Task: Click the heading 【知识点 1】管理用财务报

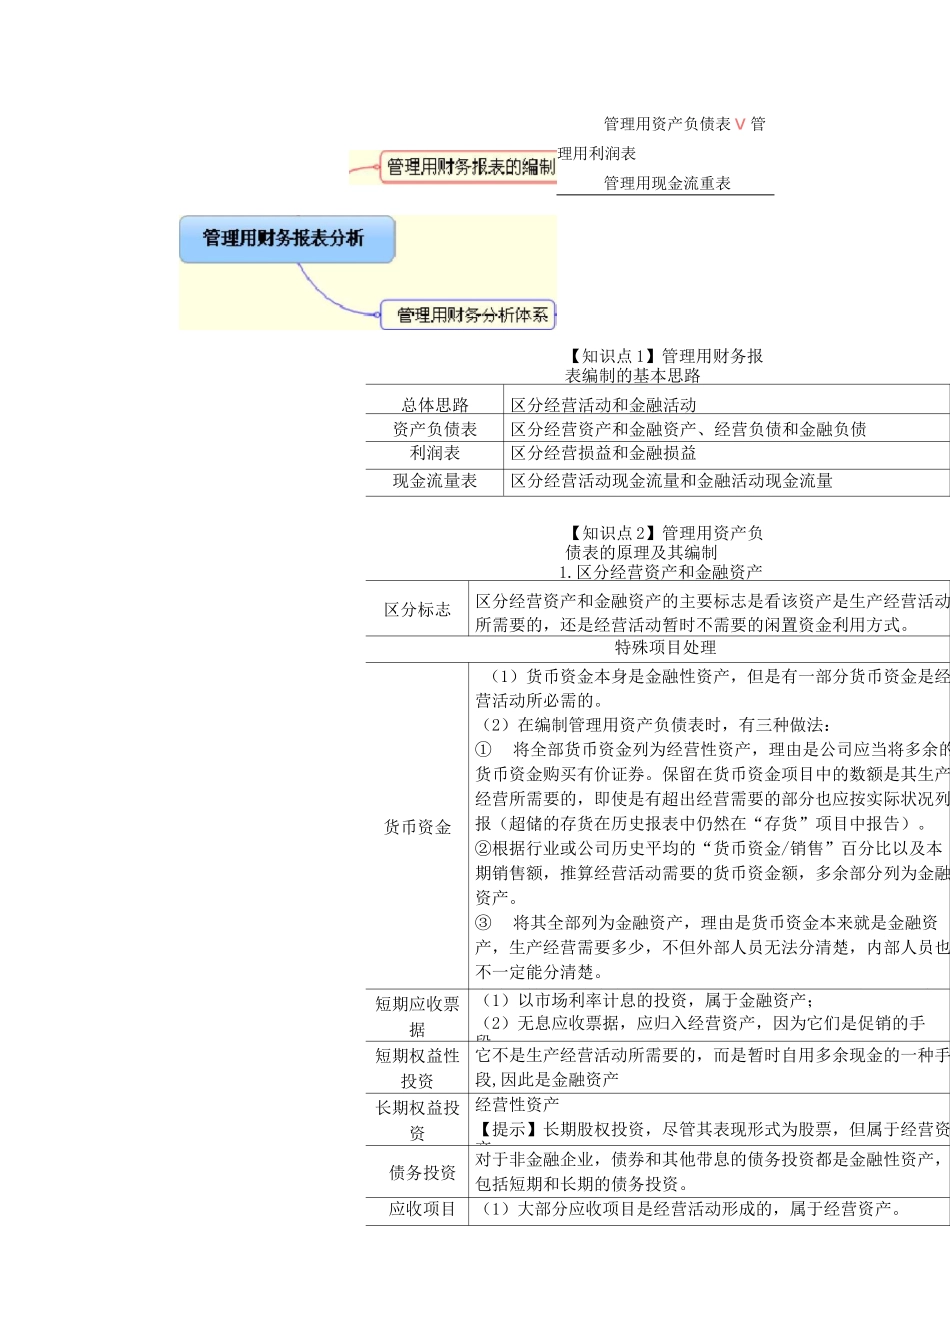Action: coord(665,356)
